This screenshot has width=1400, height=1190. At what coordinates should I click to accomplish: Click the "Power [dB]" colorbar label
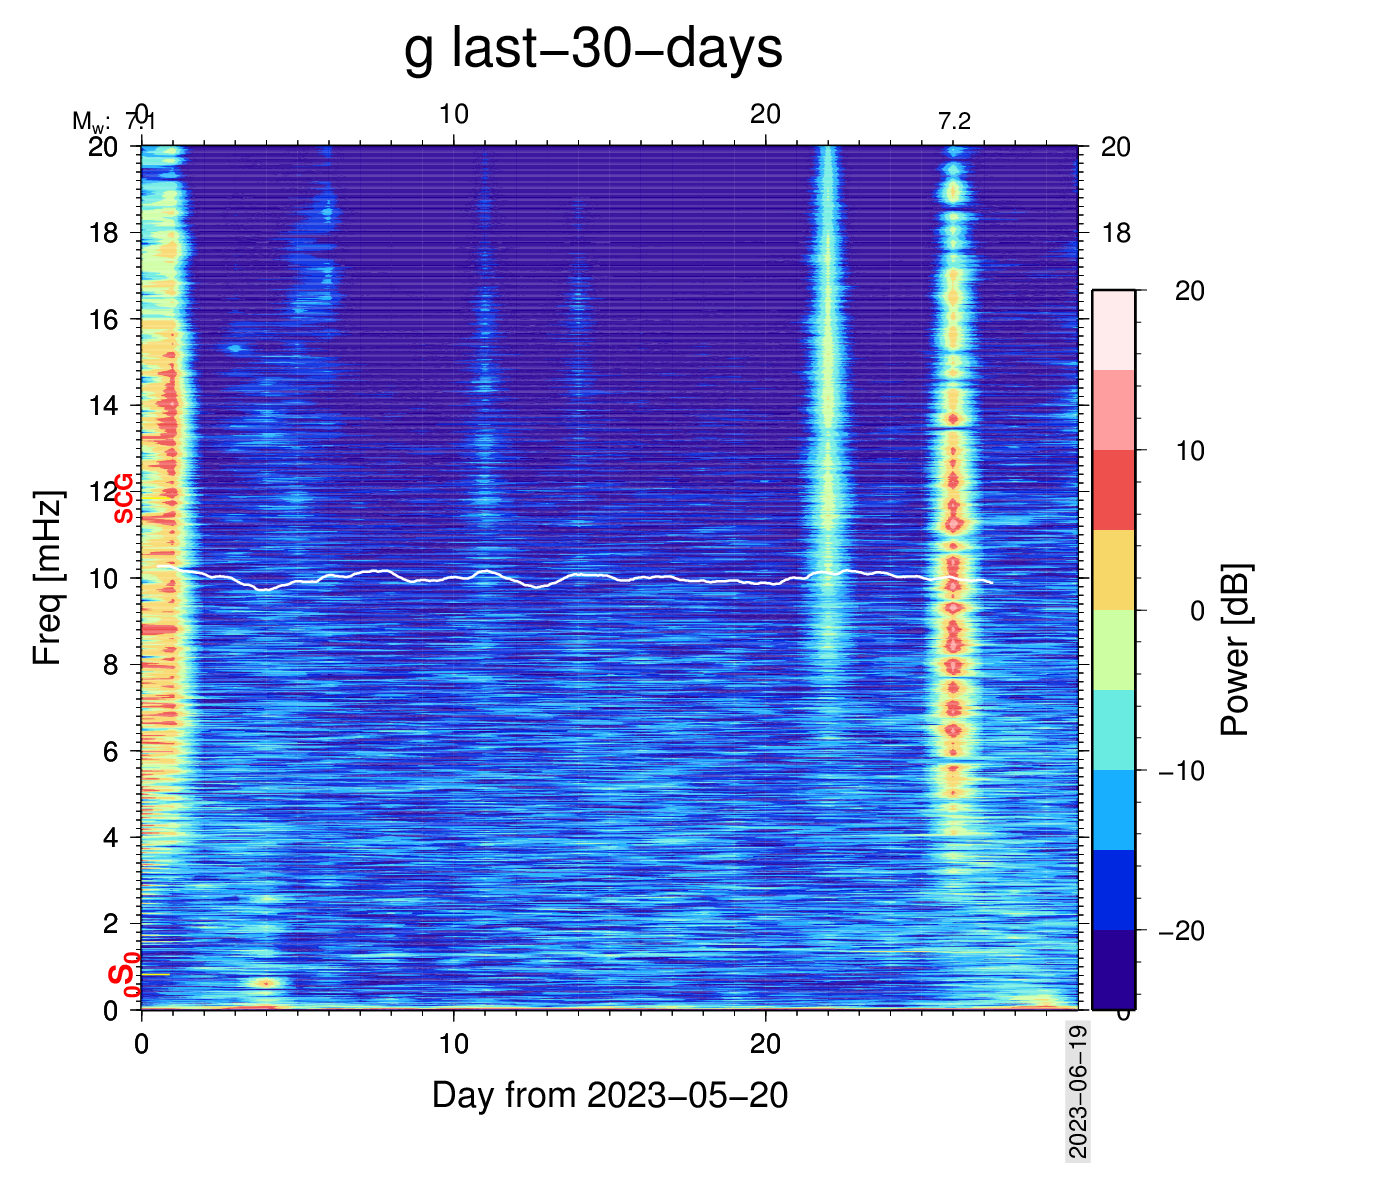(1236, 650)
